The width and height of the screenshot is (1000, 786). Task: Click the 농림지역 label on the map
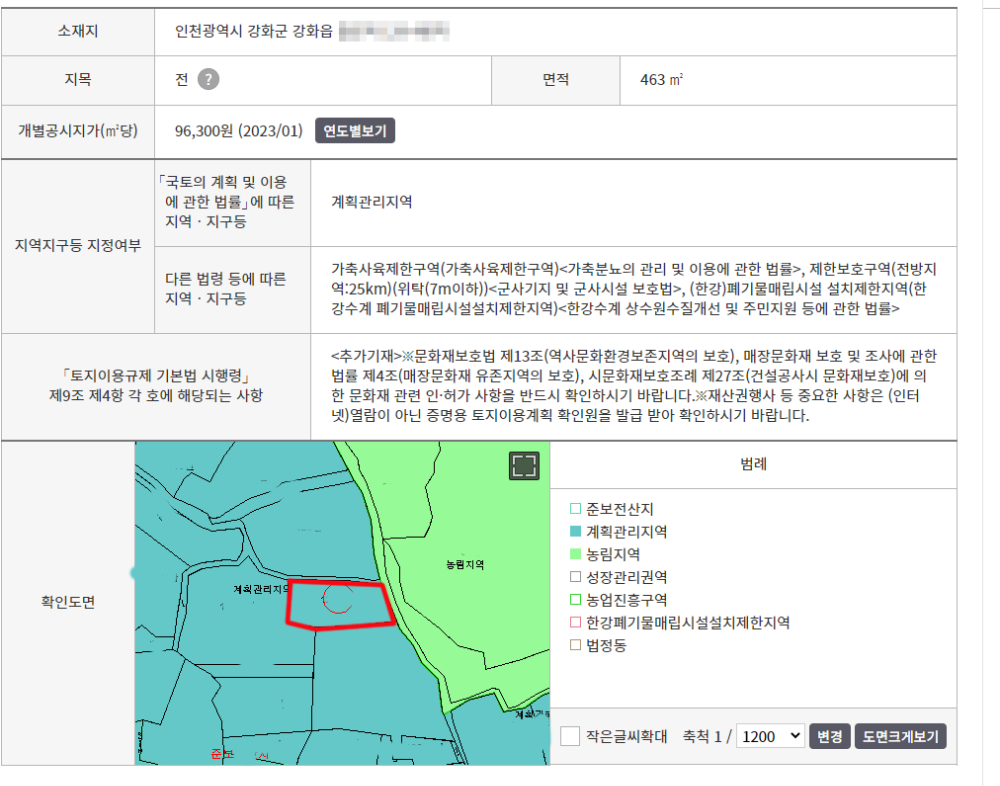pos(465,565)
